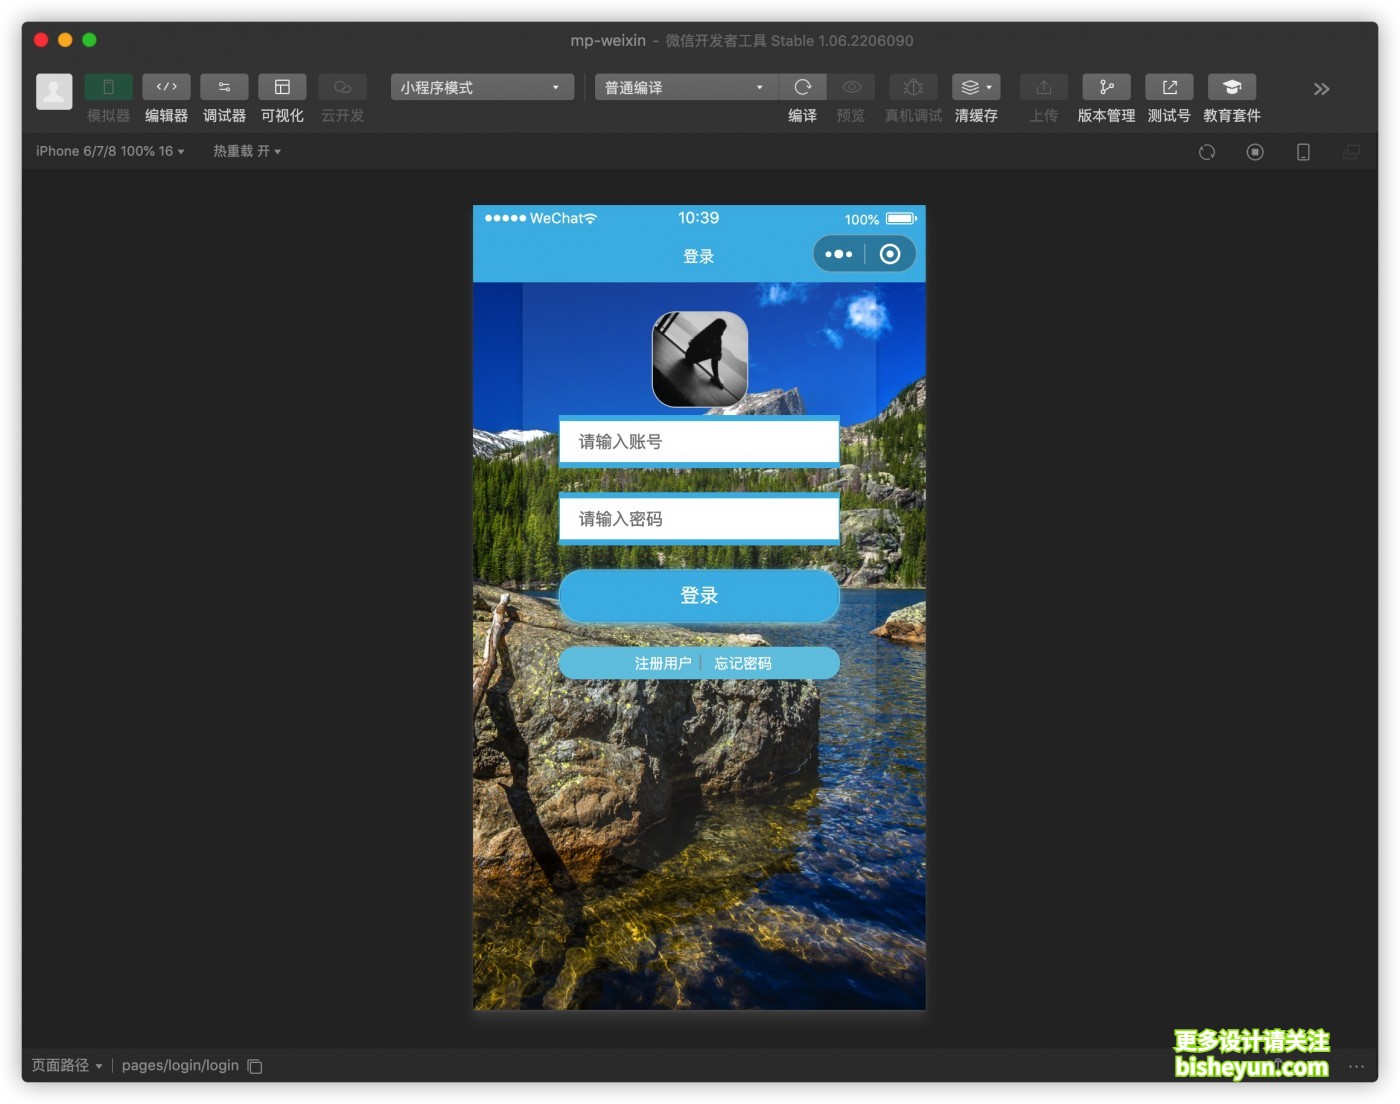Toggle the simulator panel button

point(108,88)
